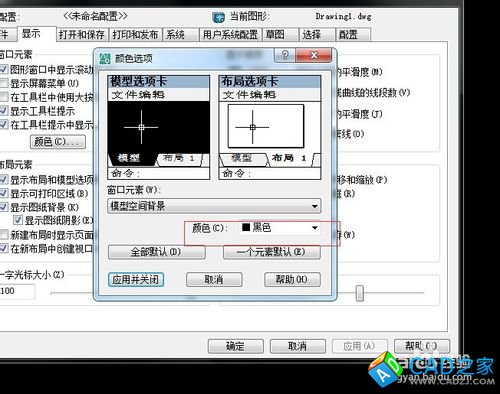Viewport: 500px width, 394px height.
Task: Toggle 显示图纸阴影 checkbox
Action: 18,220
